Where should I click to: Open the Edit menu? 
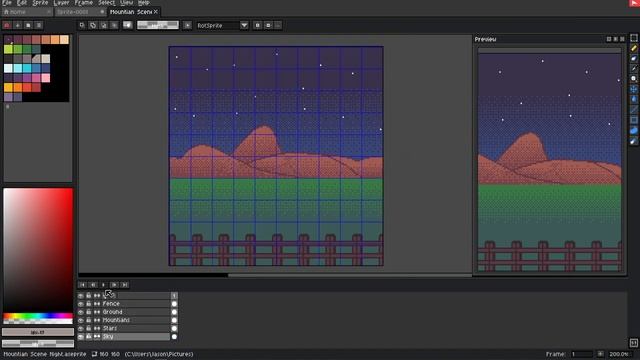click(22, 2)
